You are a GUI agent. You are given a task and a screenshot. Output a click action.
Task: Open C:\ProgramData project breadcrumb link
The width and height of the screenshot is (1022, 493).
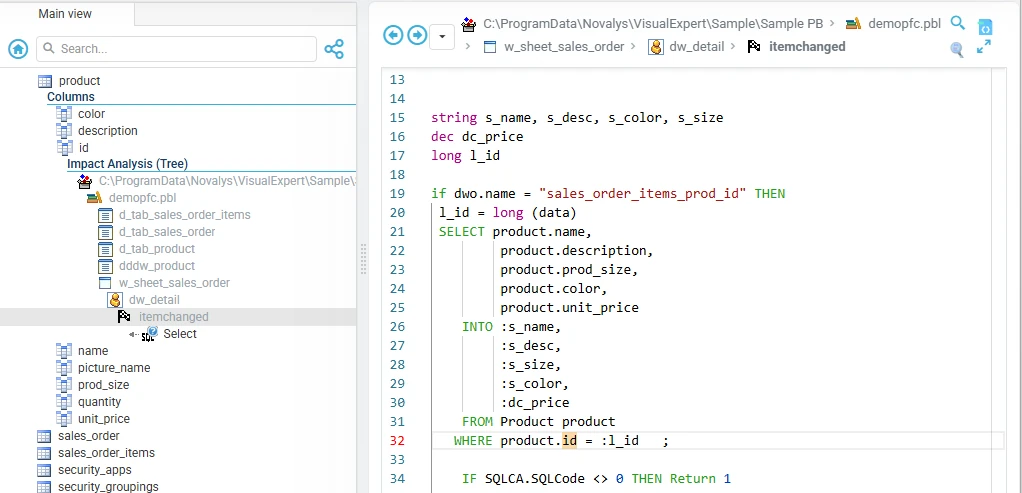(x=653, y=24)
